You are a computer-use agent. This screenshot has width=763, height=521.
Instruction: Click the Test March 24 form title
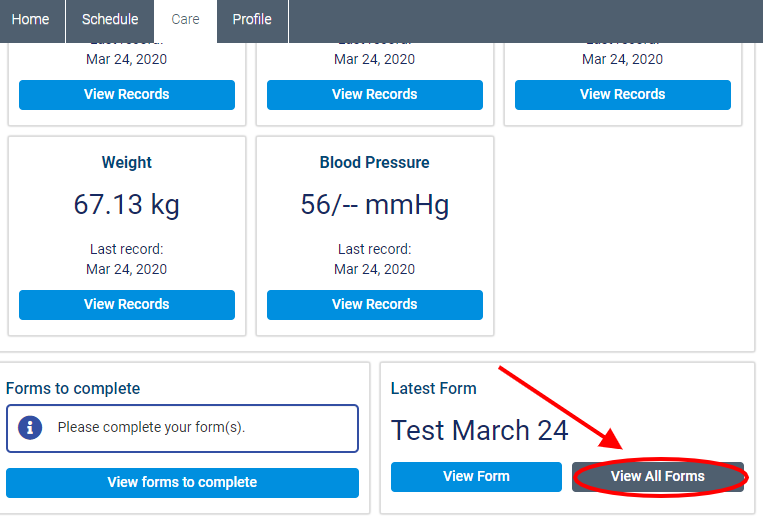click(x=479, y=430)
